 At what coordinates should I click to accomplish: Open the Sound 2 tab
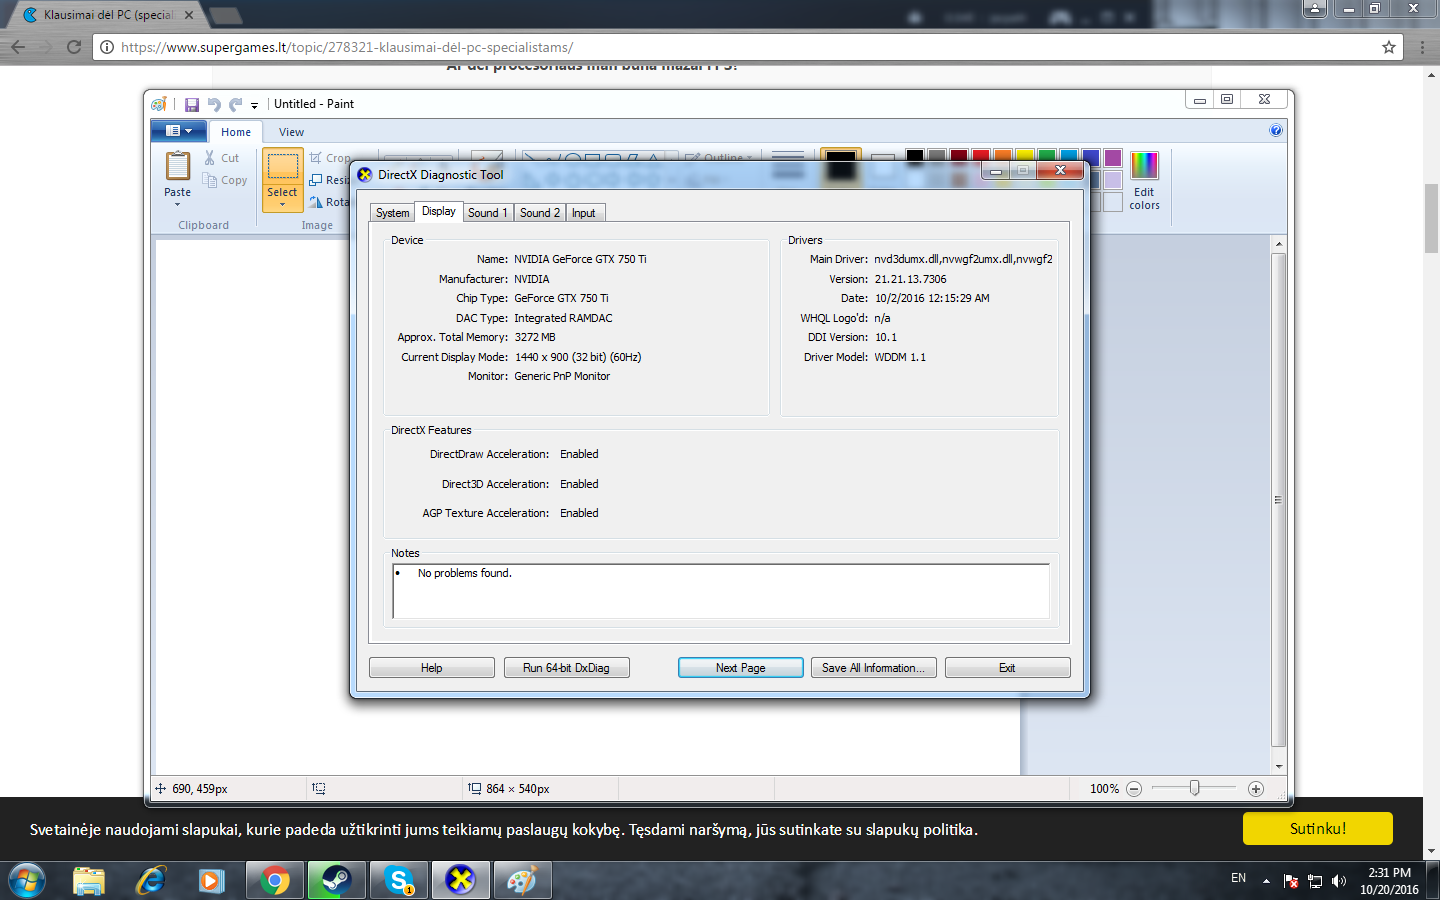(540, 213)
